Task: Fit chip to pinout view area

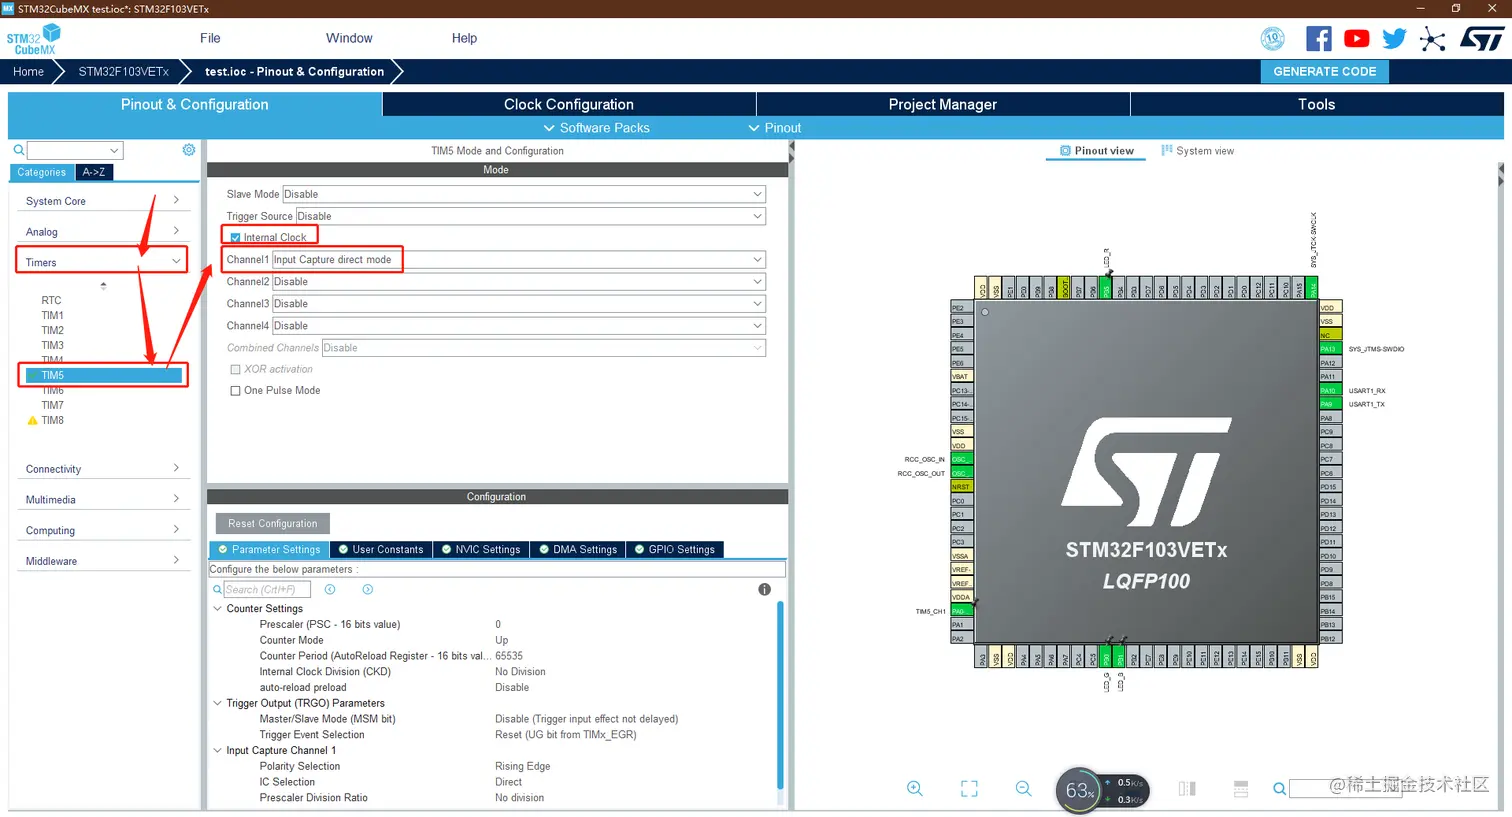Action: pyautogui.click(x=969, y=789)
